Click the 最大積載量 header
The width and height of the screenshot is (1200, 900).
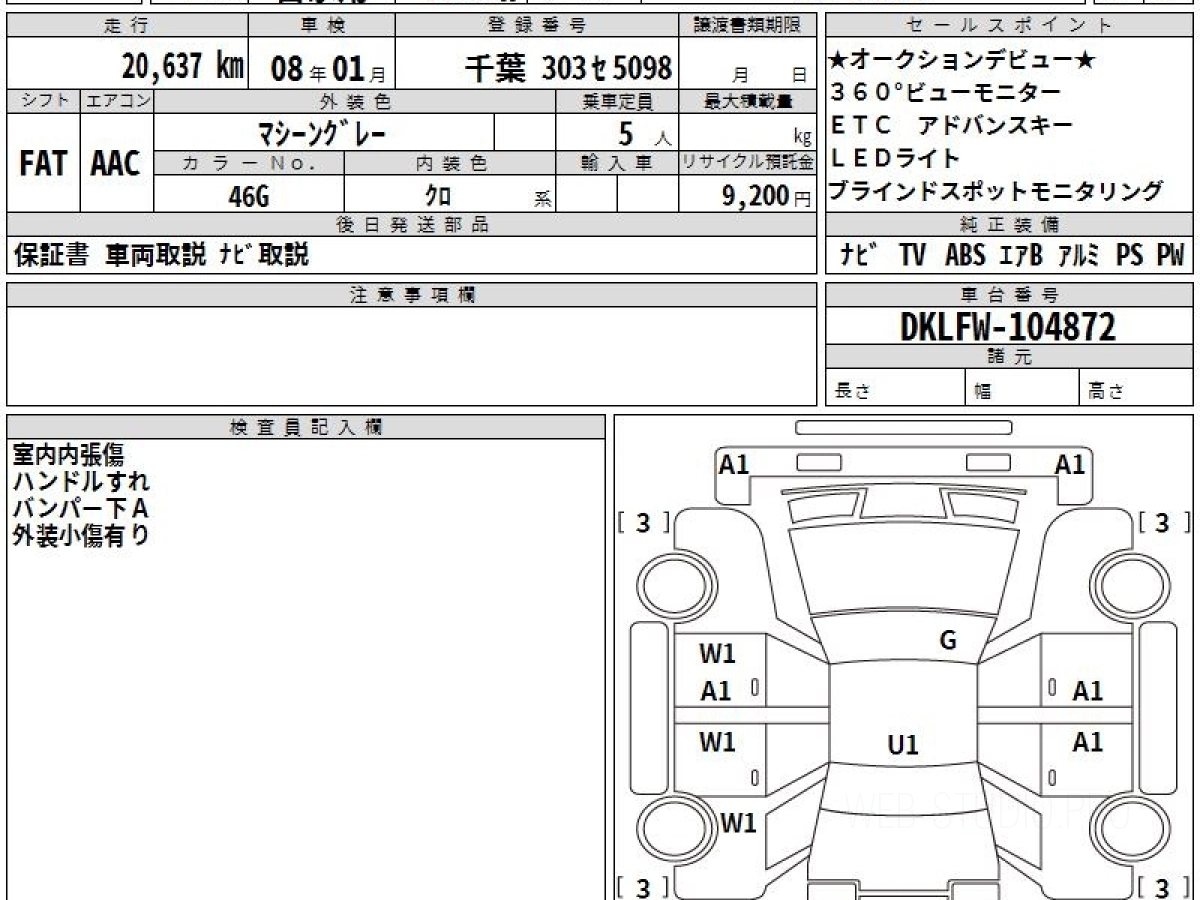click(747, 101)
